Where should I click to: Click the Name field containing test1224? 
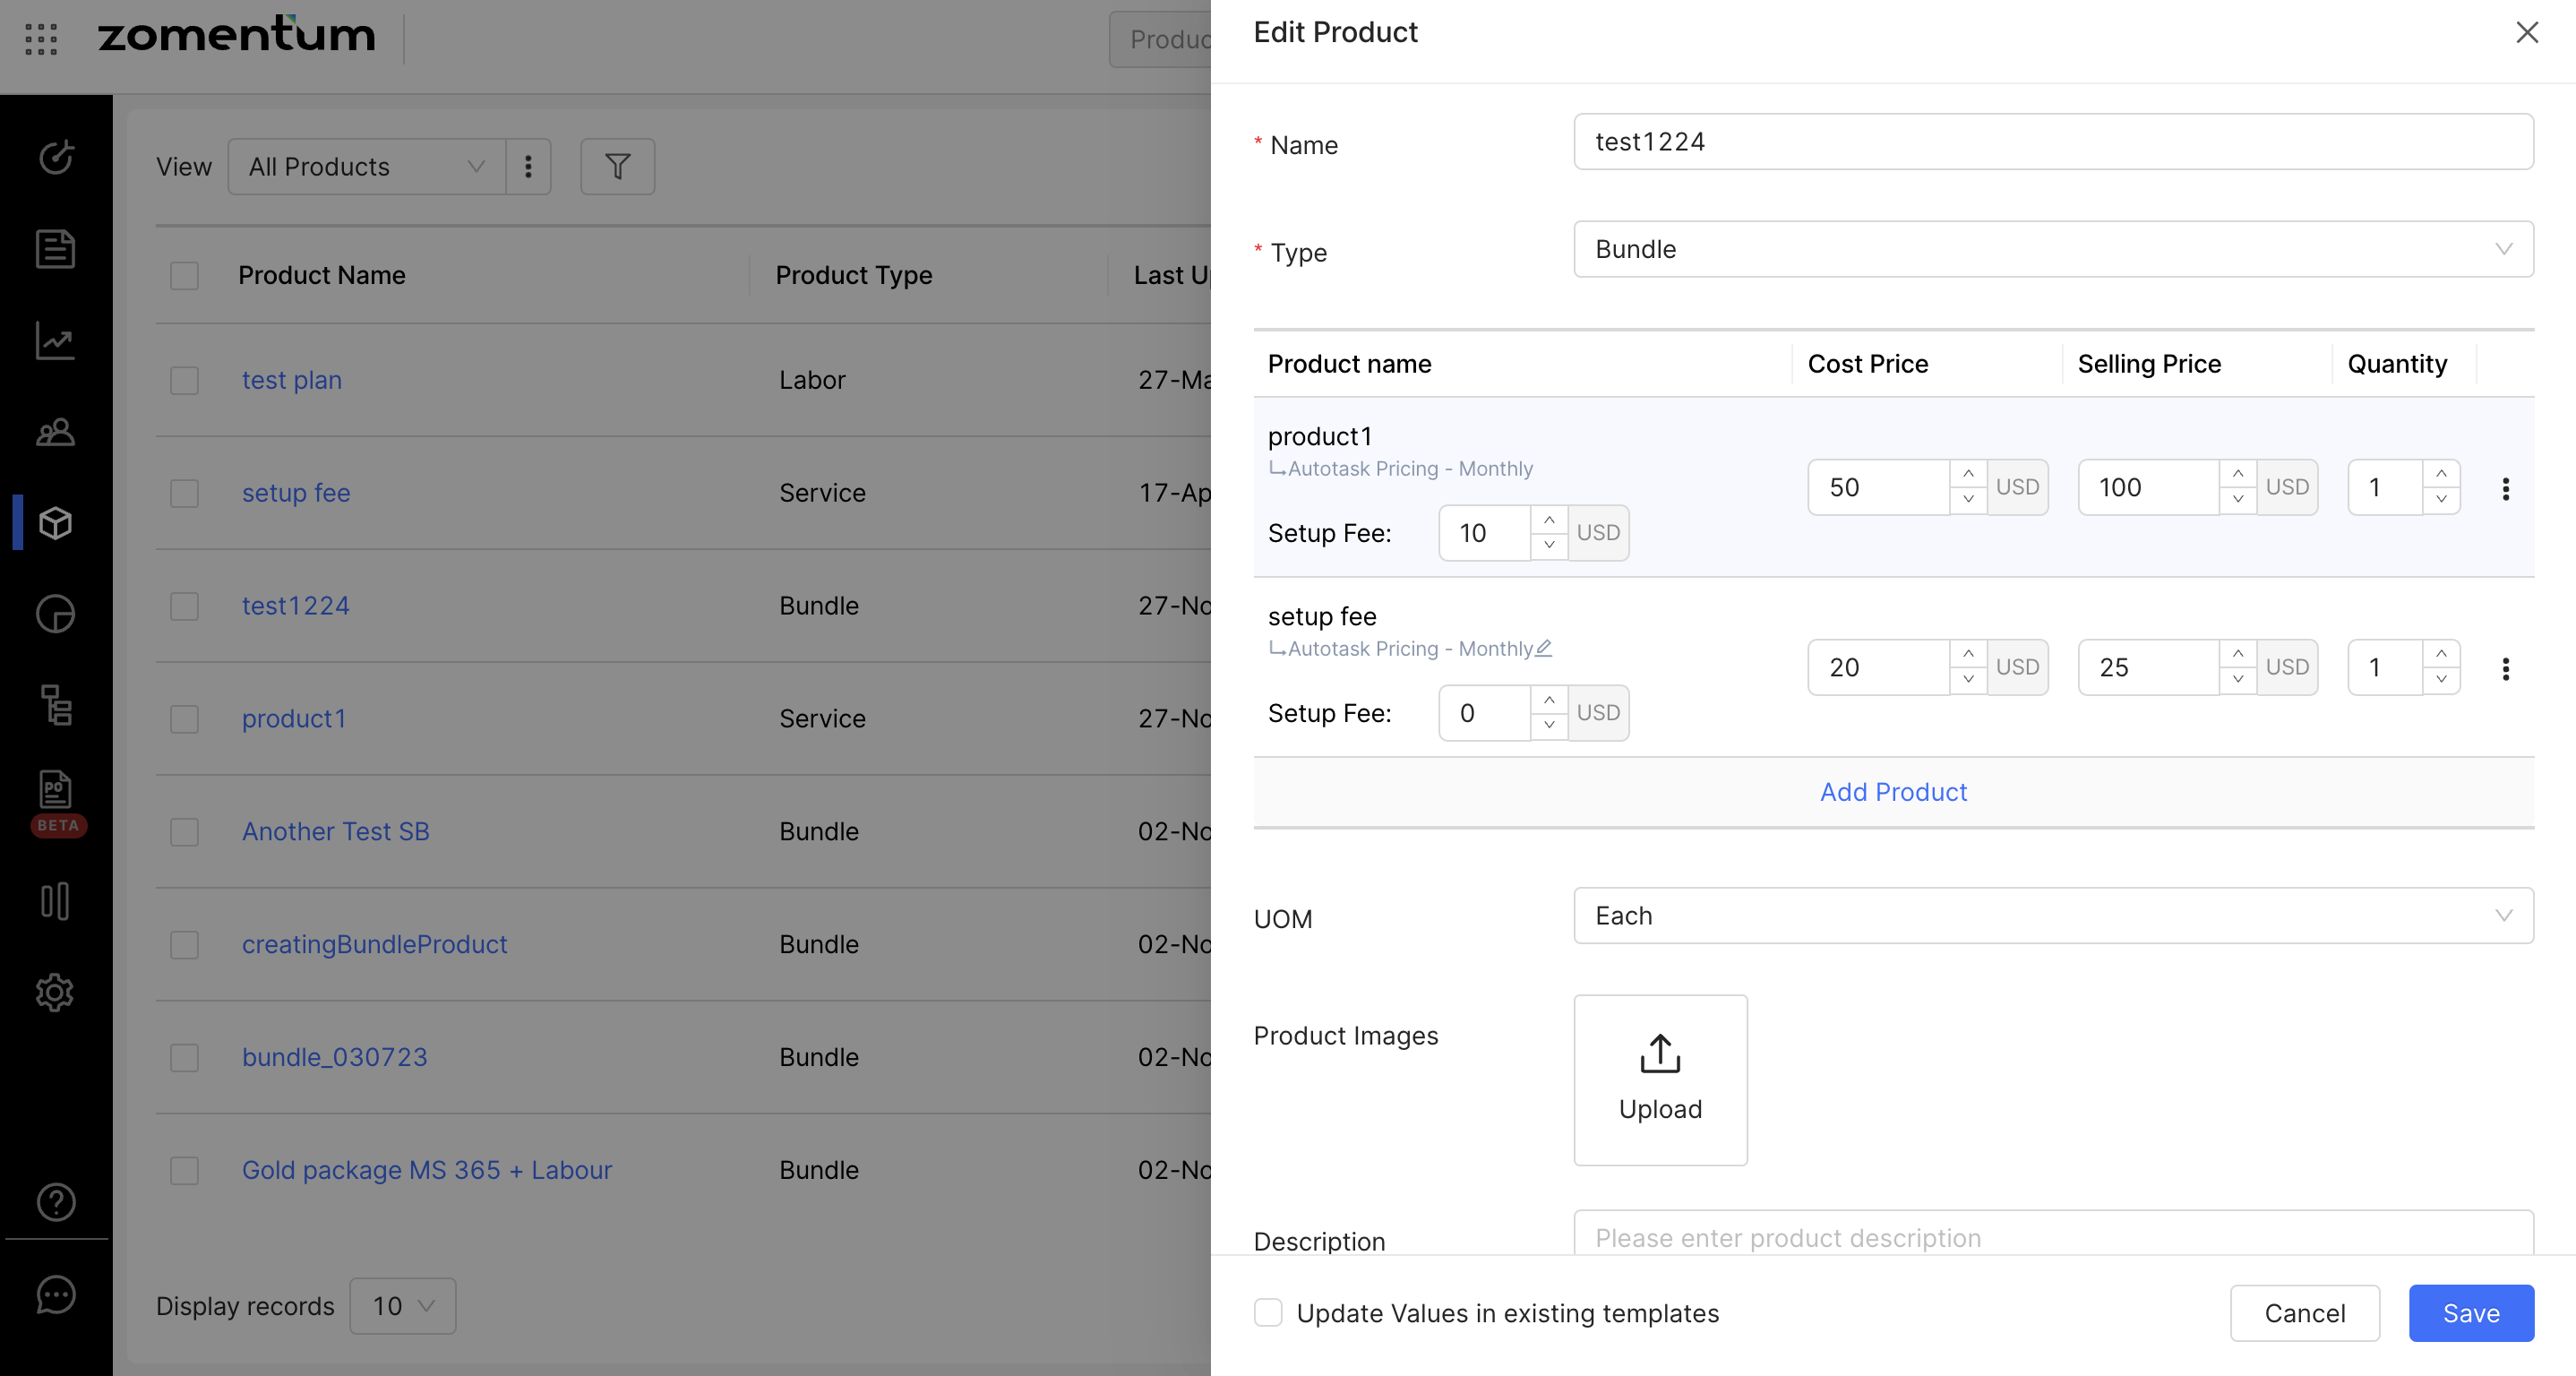tap(2052, 142)
